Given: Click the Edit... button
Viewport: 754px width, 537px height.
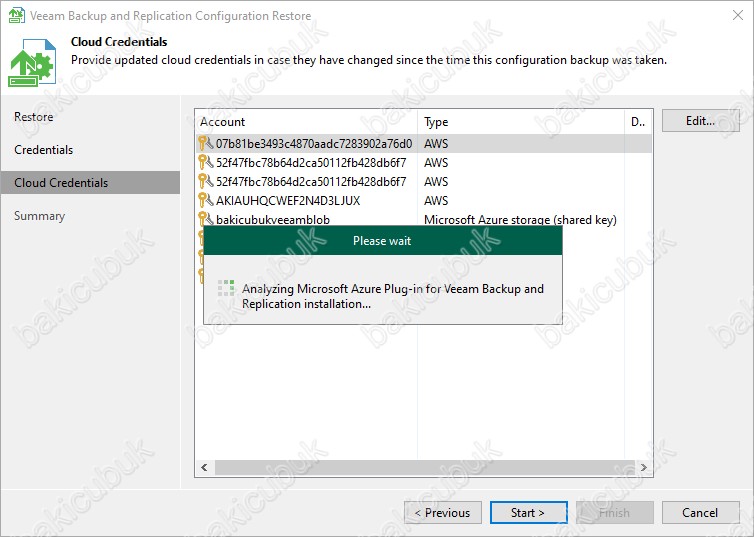Looking at the screenshot, I should click(700, 121).
